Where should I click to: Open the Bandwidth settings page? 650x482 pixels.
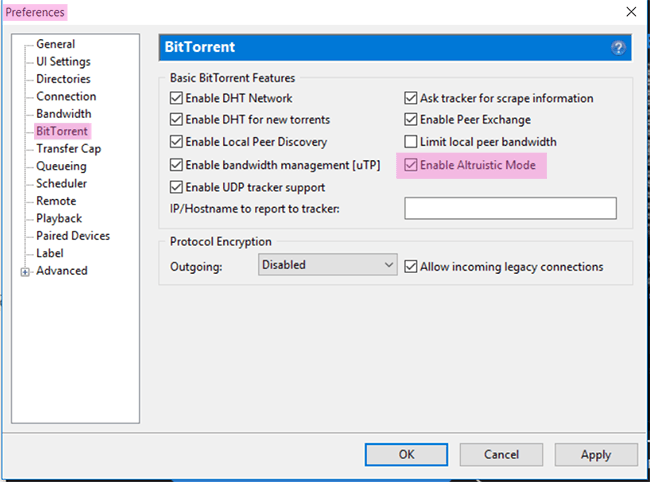[63, 114]
